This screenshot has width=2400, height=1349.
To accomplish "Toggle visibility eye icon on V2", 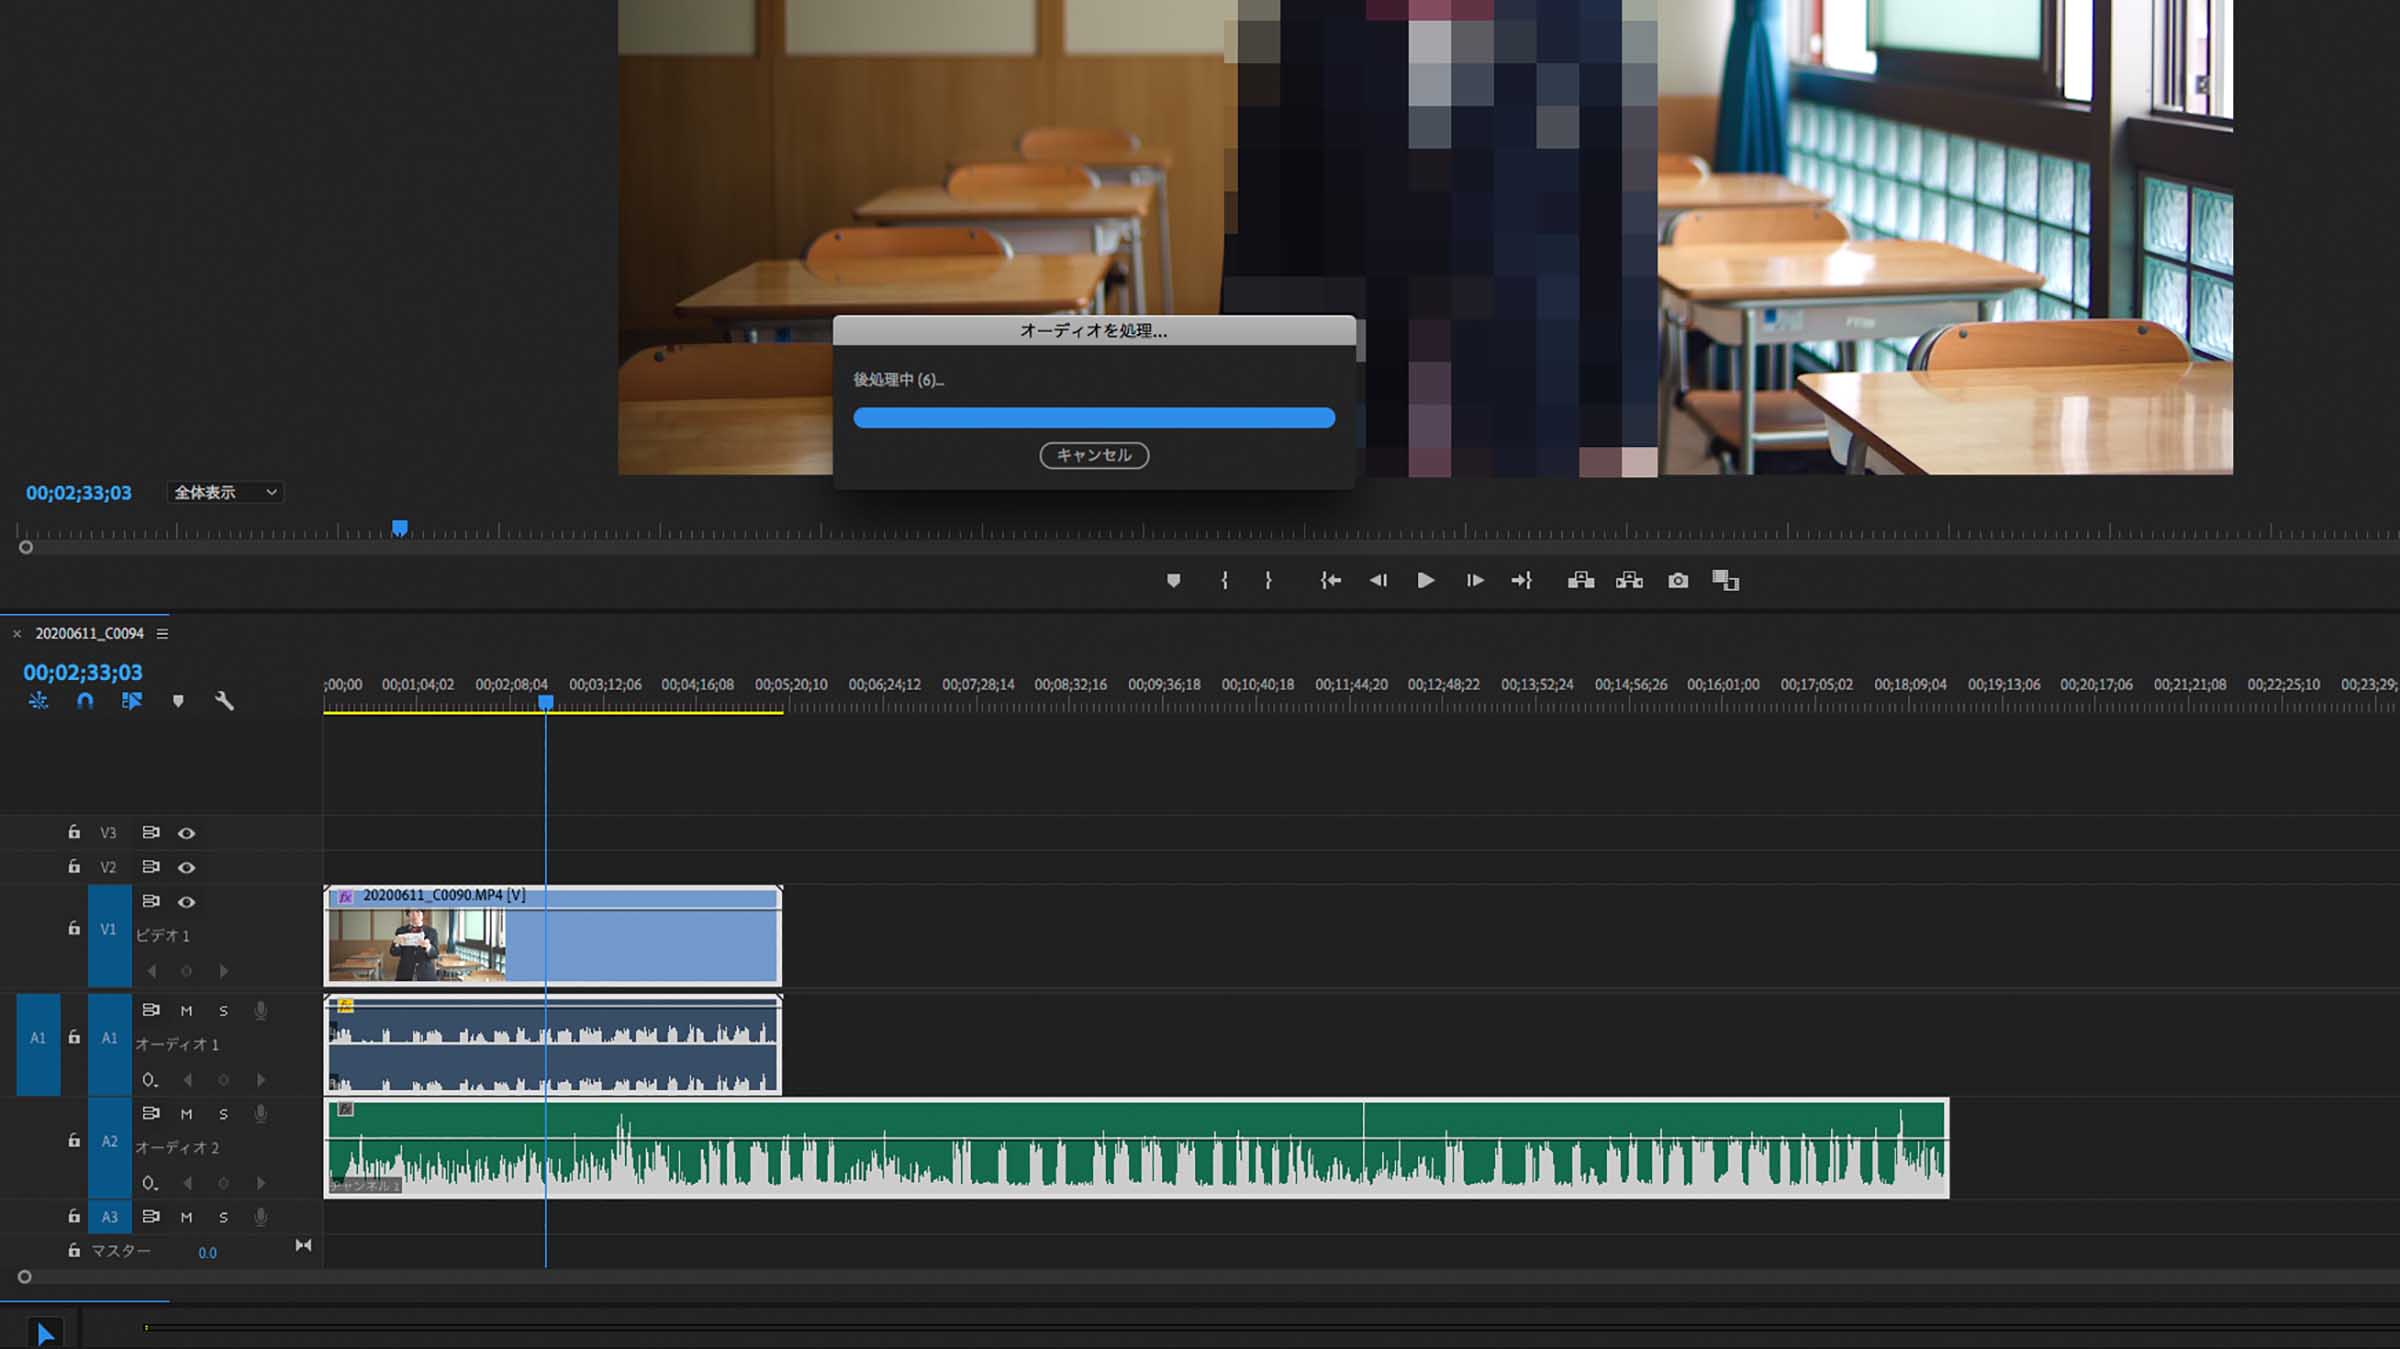I will tap(186, 866).
